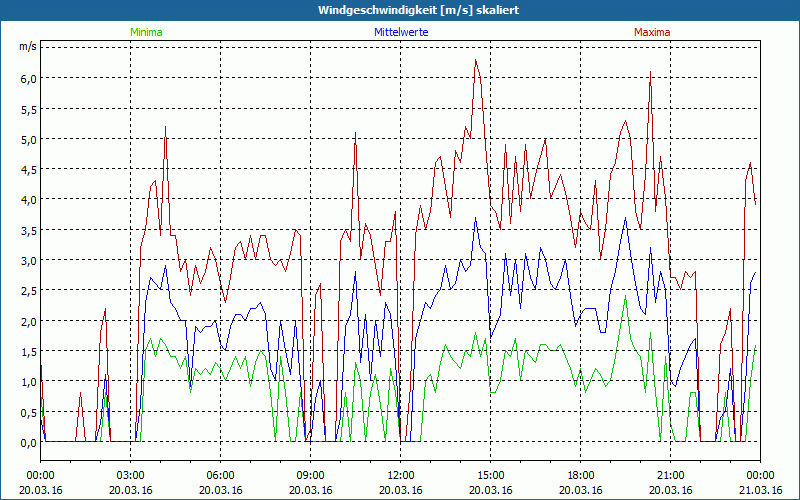The height and width of the screenshot is (500, 800).
Task: Click the '4,5' y-axis value
Action: [x=28, y=170]
